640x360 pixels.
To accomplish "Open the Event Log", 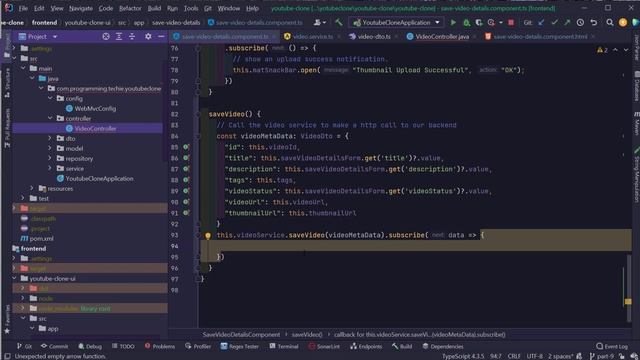I will click(x=612, y=347).
